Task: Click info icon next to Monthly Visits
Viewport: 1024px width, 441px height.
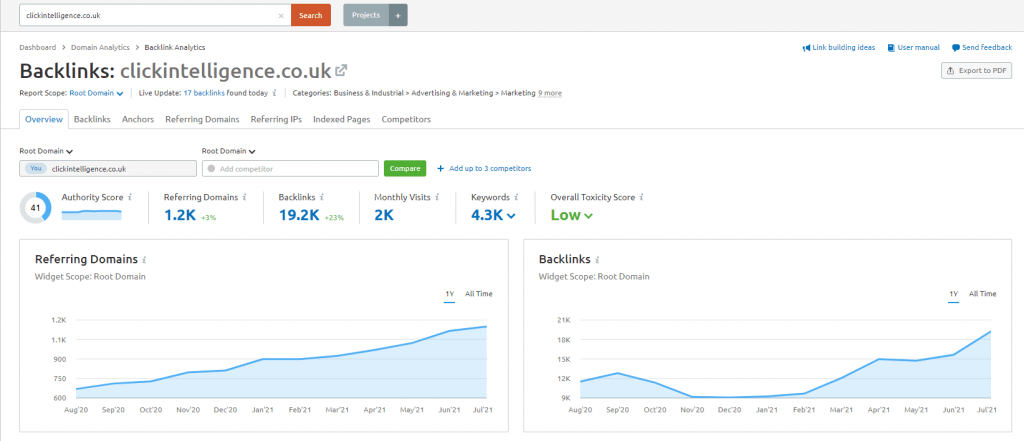Action: [x=436, y=197]
